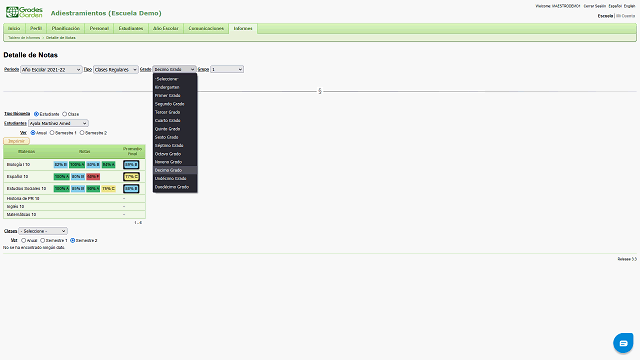Select the Clase radio button
The image size is (640, 360).
[x=64, y=114]
